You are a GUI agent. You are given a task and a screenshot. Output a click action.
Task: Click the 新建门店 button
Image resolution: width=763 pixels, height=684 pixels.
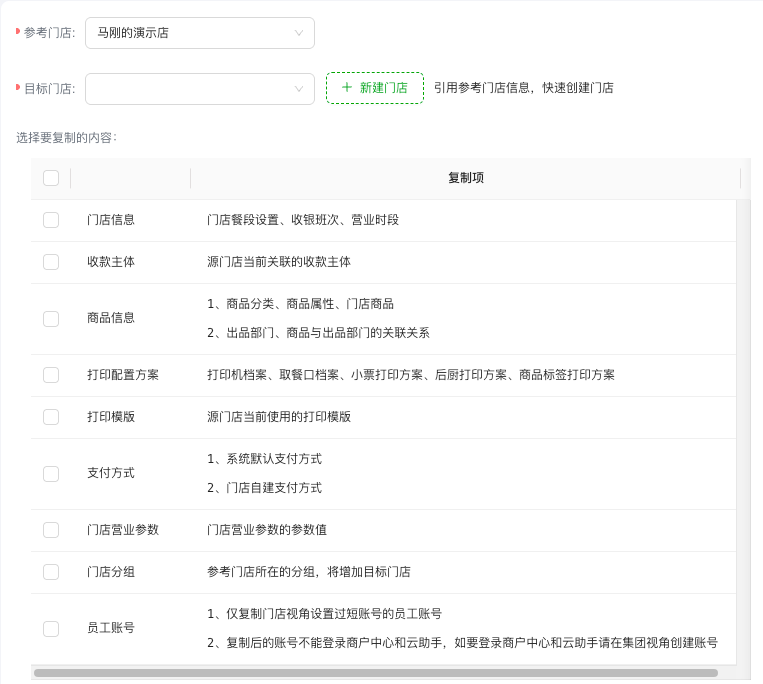[375, 88]
